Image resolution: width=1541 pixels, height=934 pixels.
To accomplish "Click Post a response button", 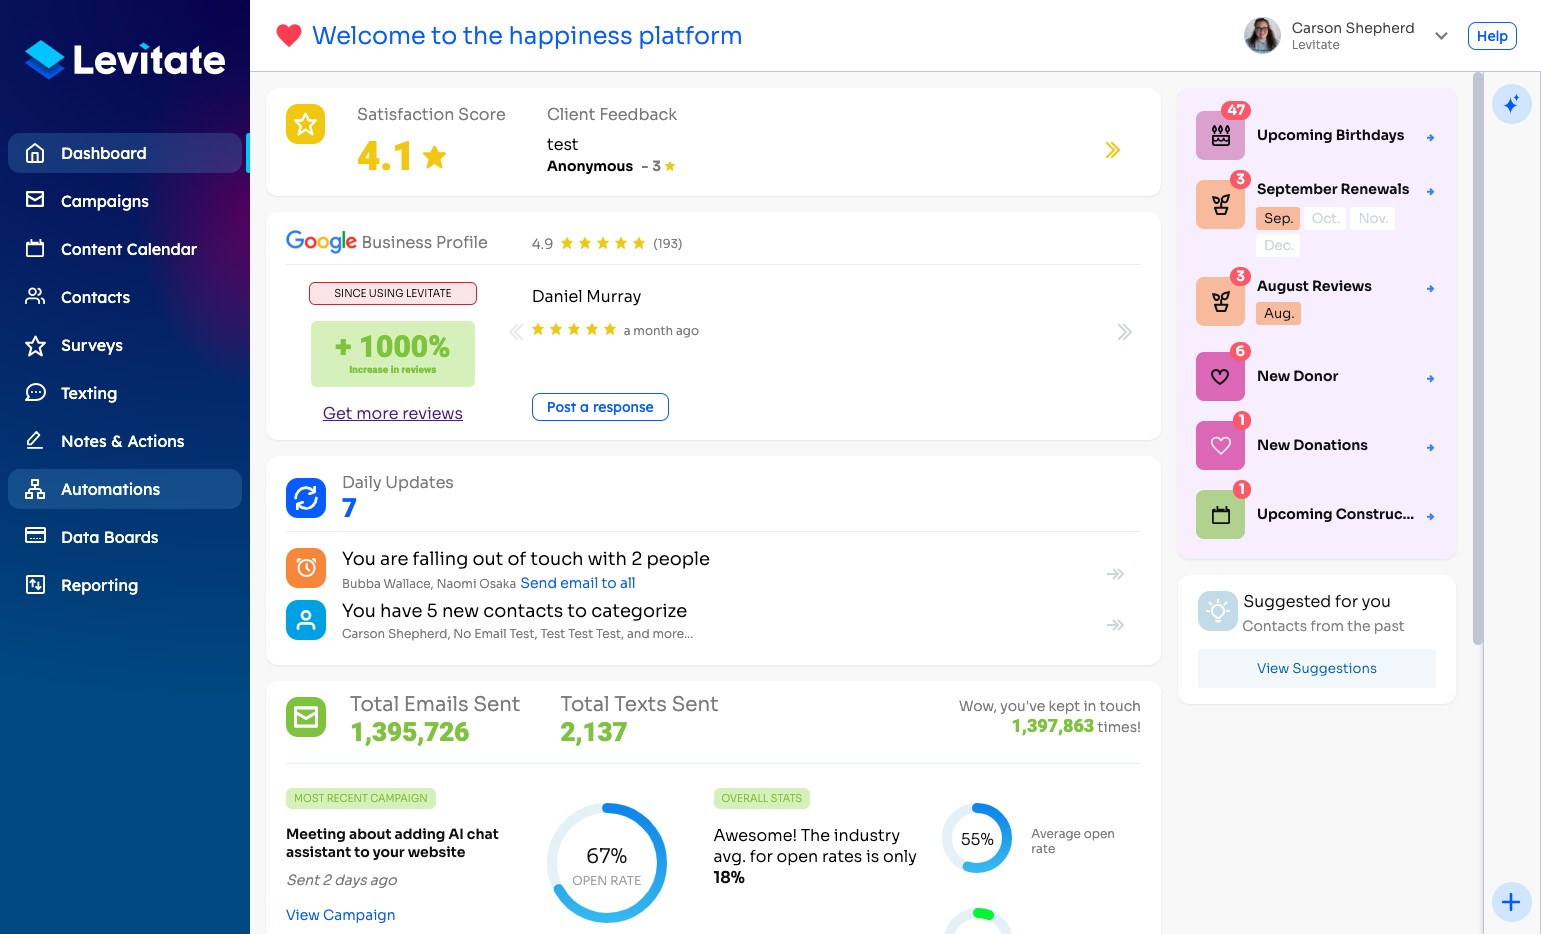I will 600,407.
